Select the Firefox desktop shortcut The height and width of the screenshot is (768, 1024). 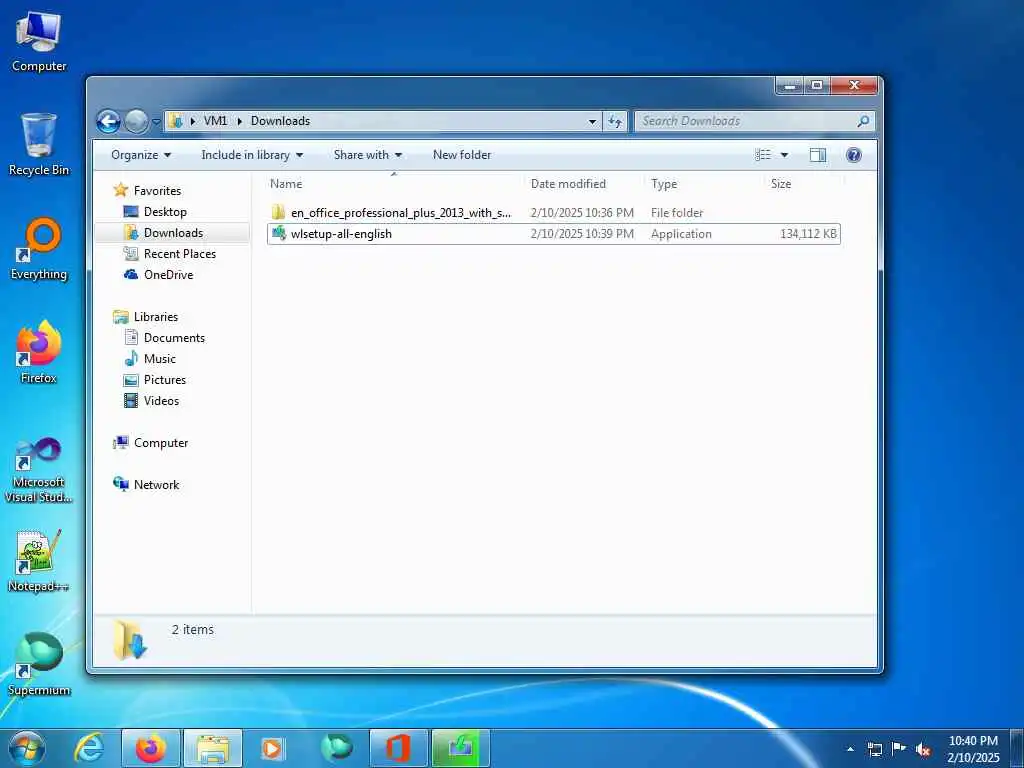tap(39, 353)
